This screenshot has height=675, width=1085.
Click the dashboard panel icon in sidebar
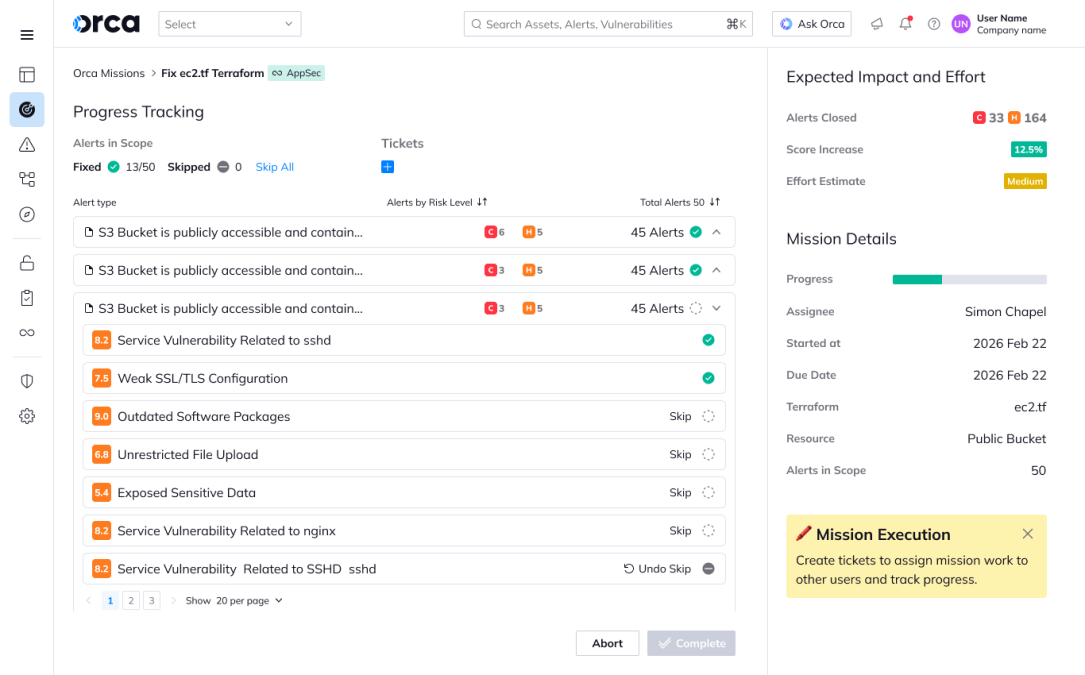coord(26,74)
